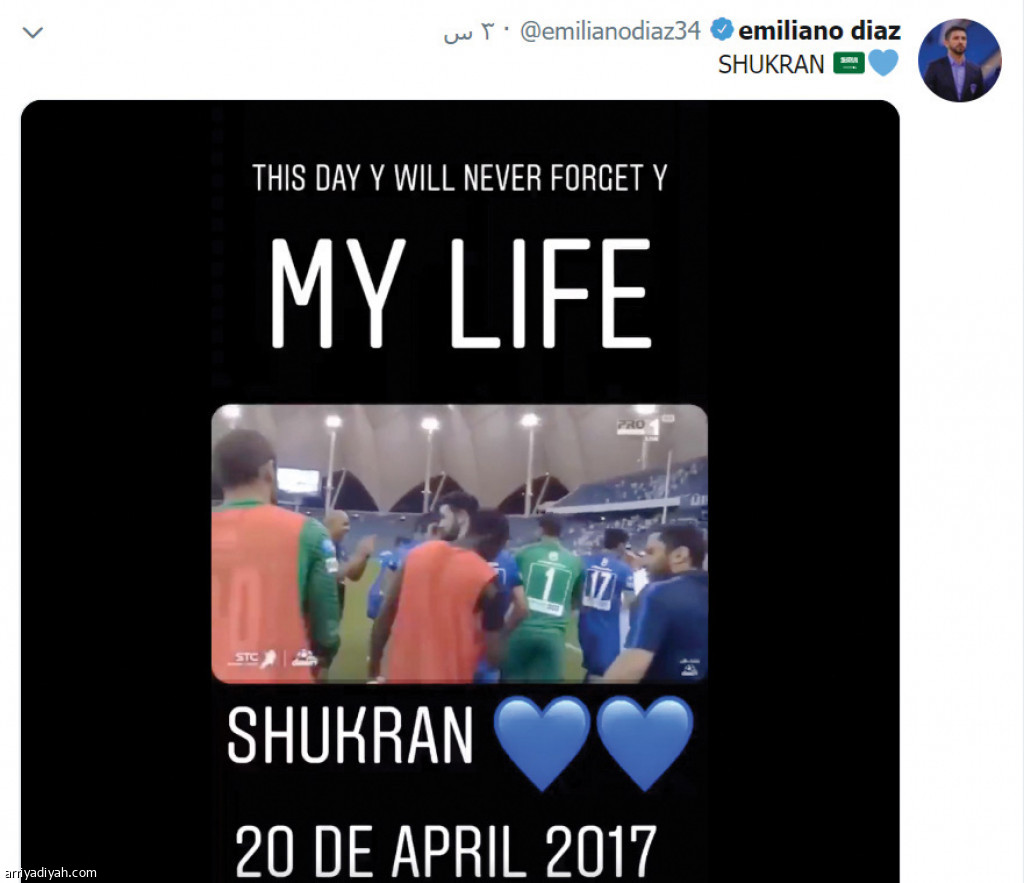Click the emiliano diaz display name
The width and height of the screenshot is (1024, 883).
(x=819, y=30)
